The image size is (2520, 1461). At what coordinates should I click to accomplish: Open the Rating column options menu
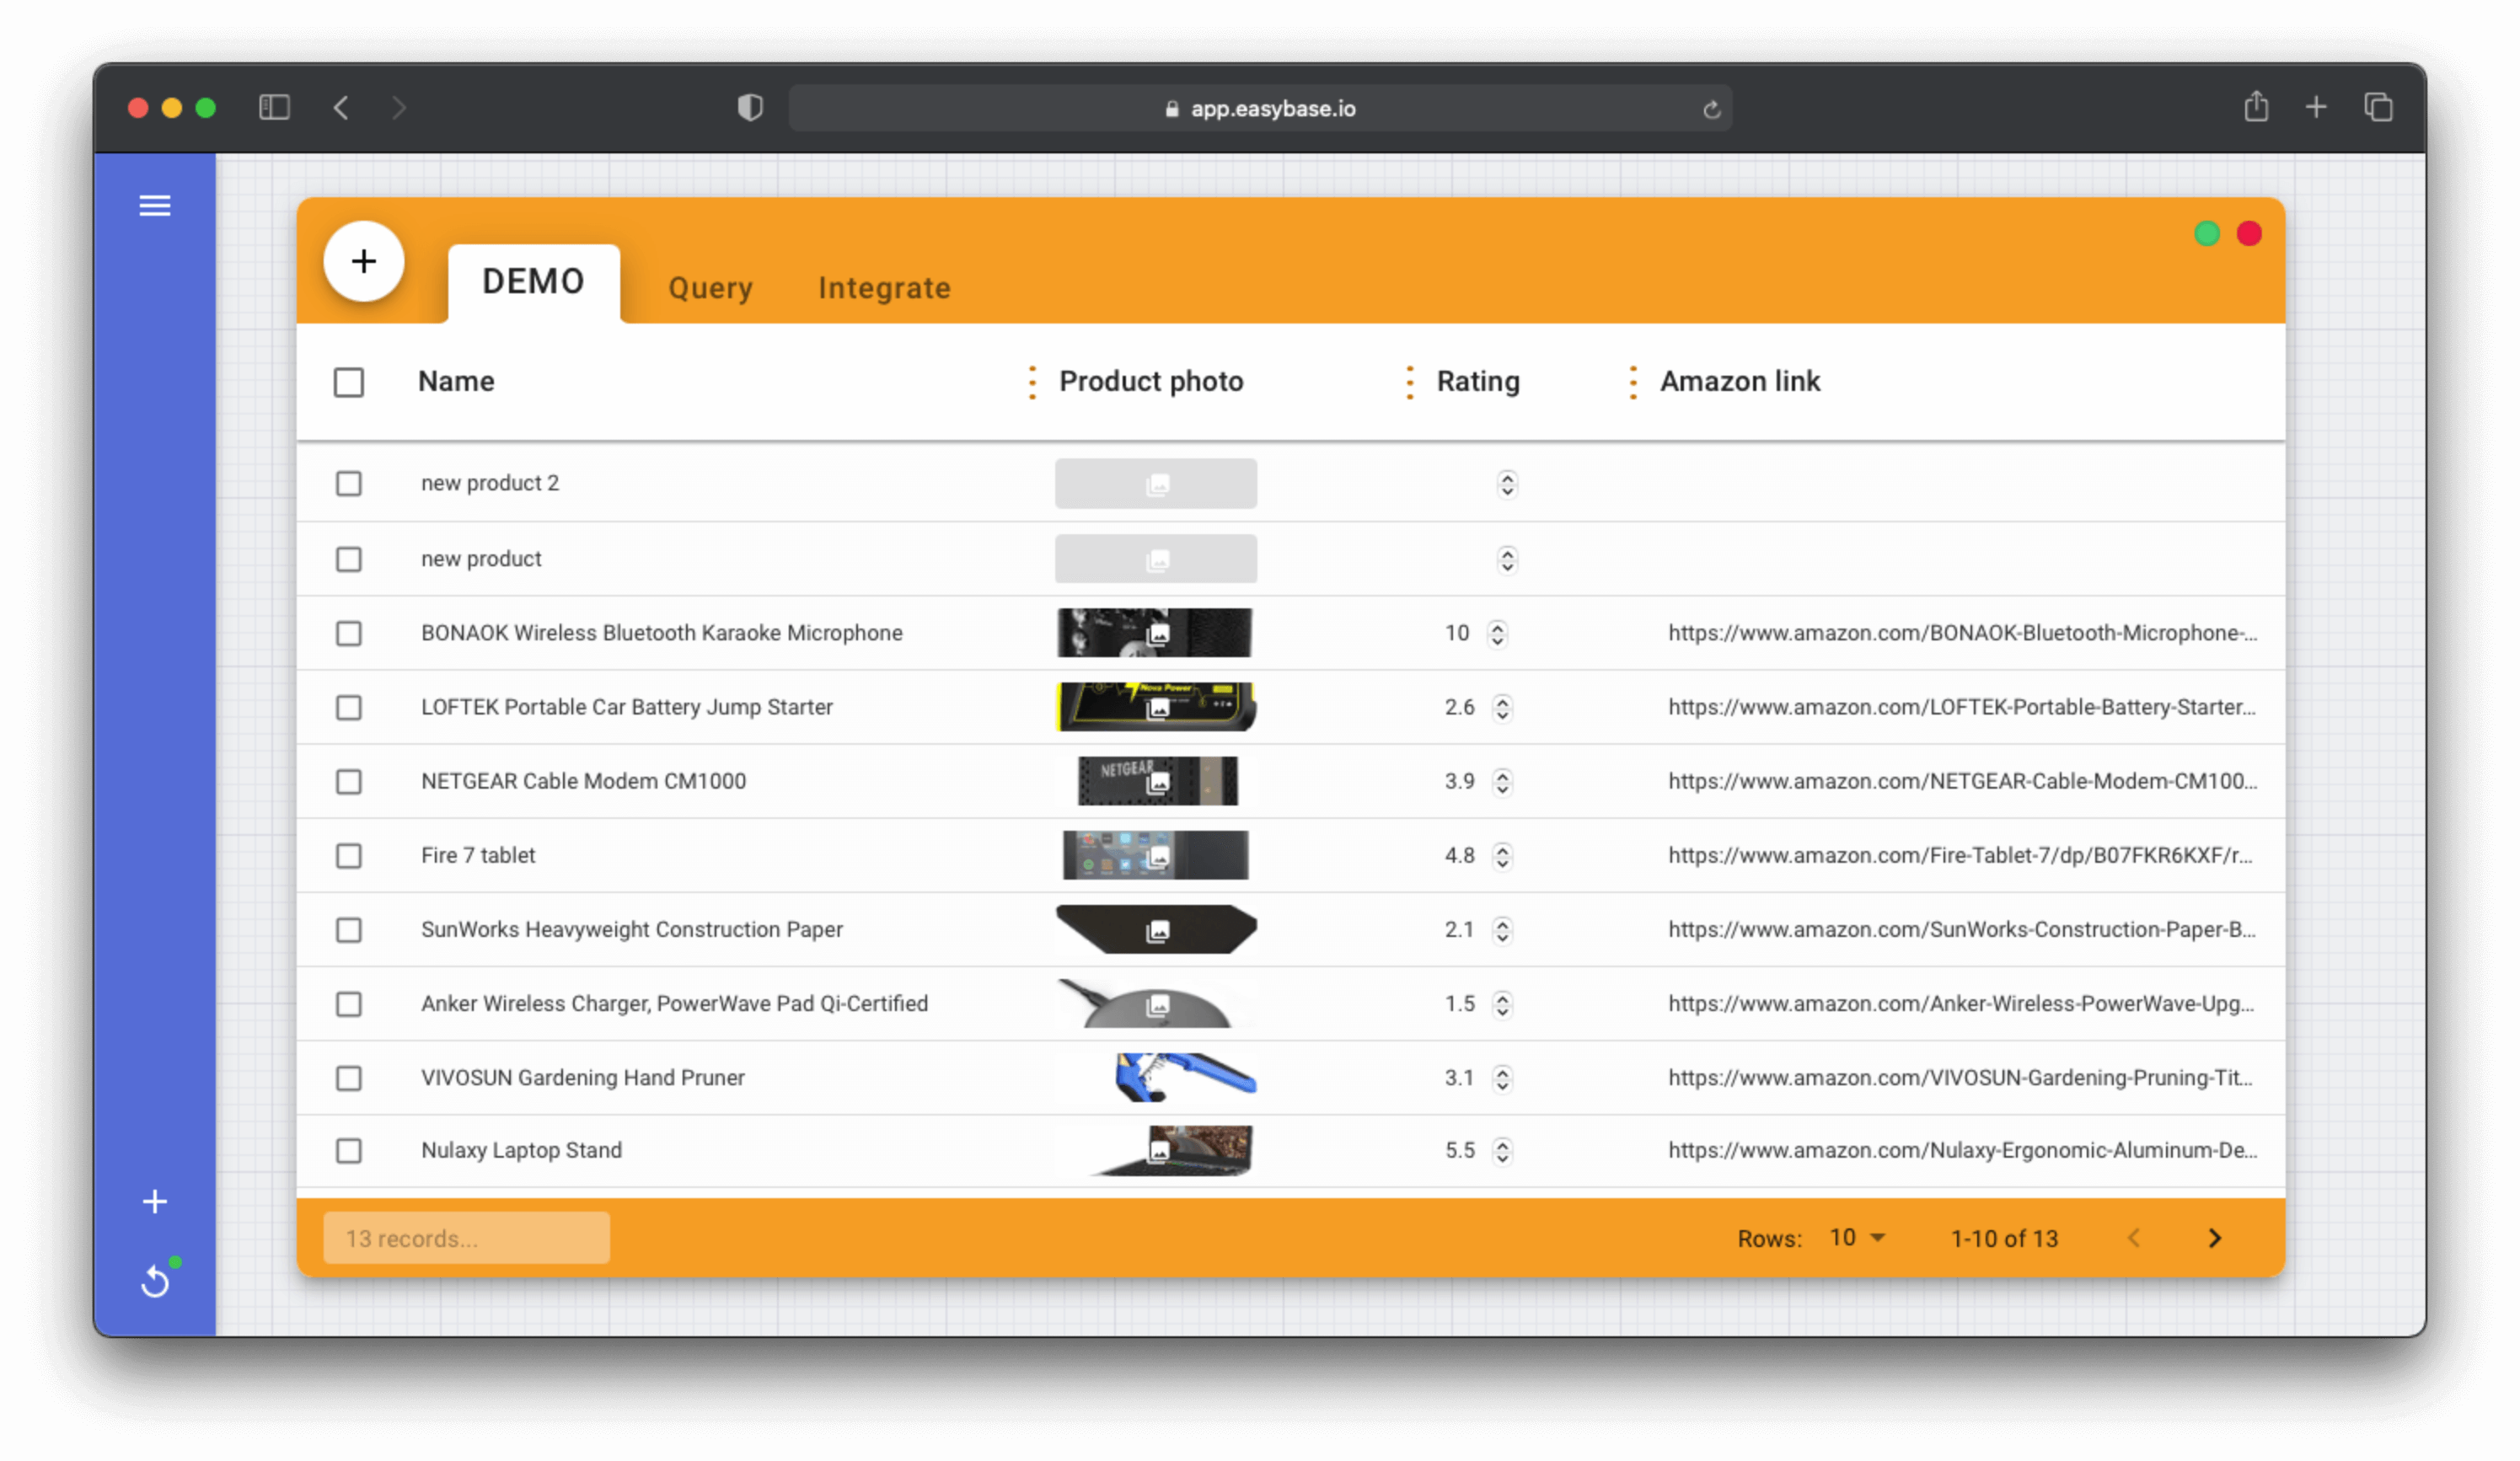1409,381
